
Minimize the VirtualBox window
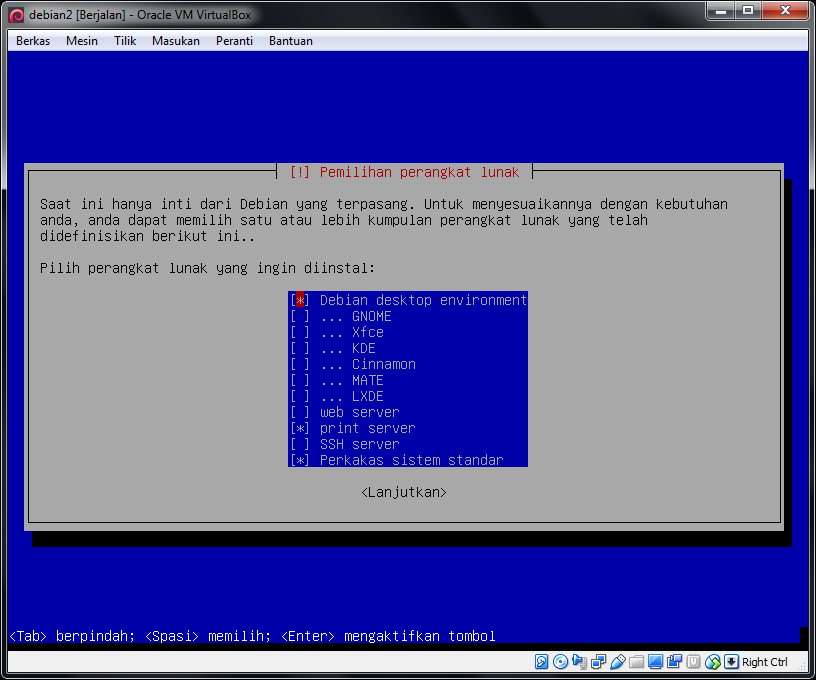pyautogui.click(x=721, y=10)
